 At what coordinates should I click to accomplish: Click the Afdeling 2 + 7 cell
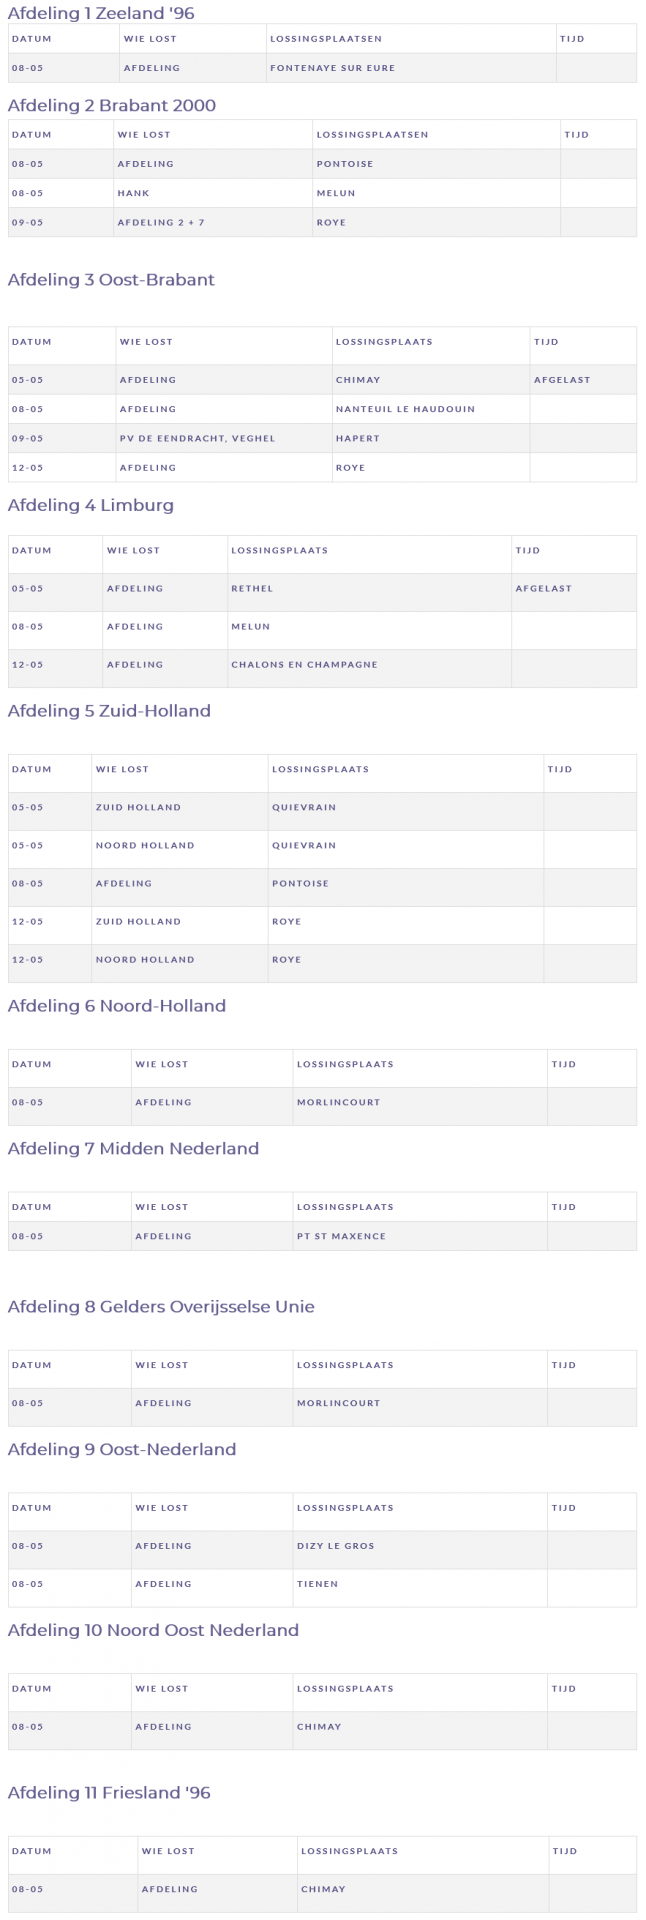[x=161, y=222]
